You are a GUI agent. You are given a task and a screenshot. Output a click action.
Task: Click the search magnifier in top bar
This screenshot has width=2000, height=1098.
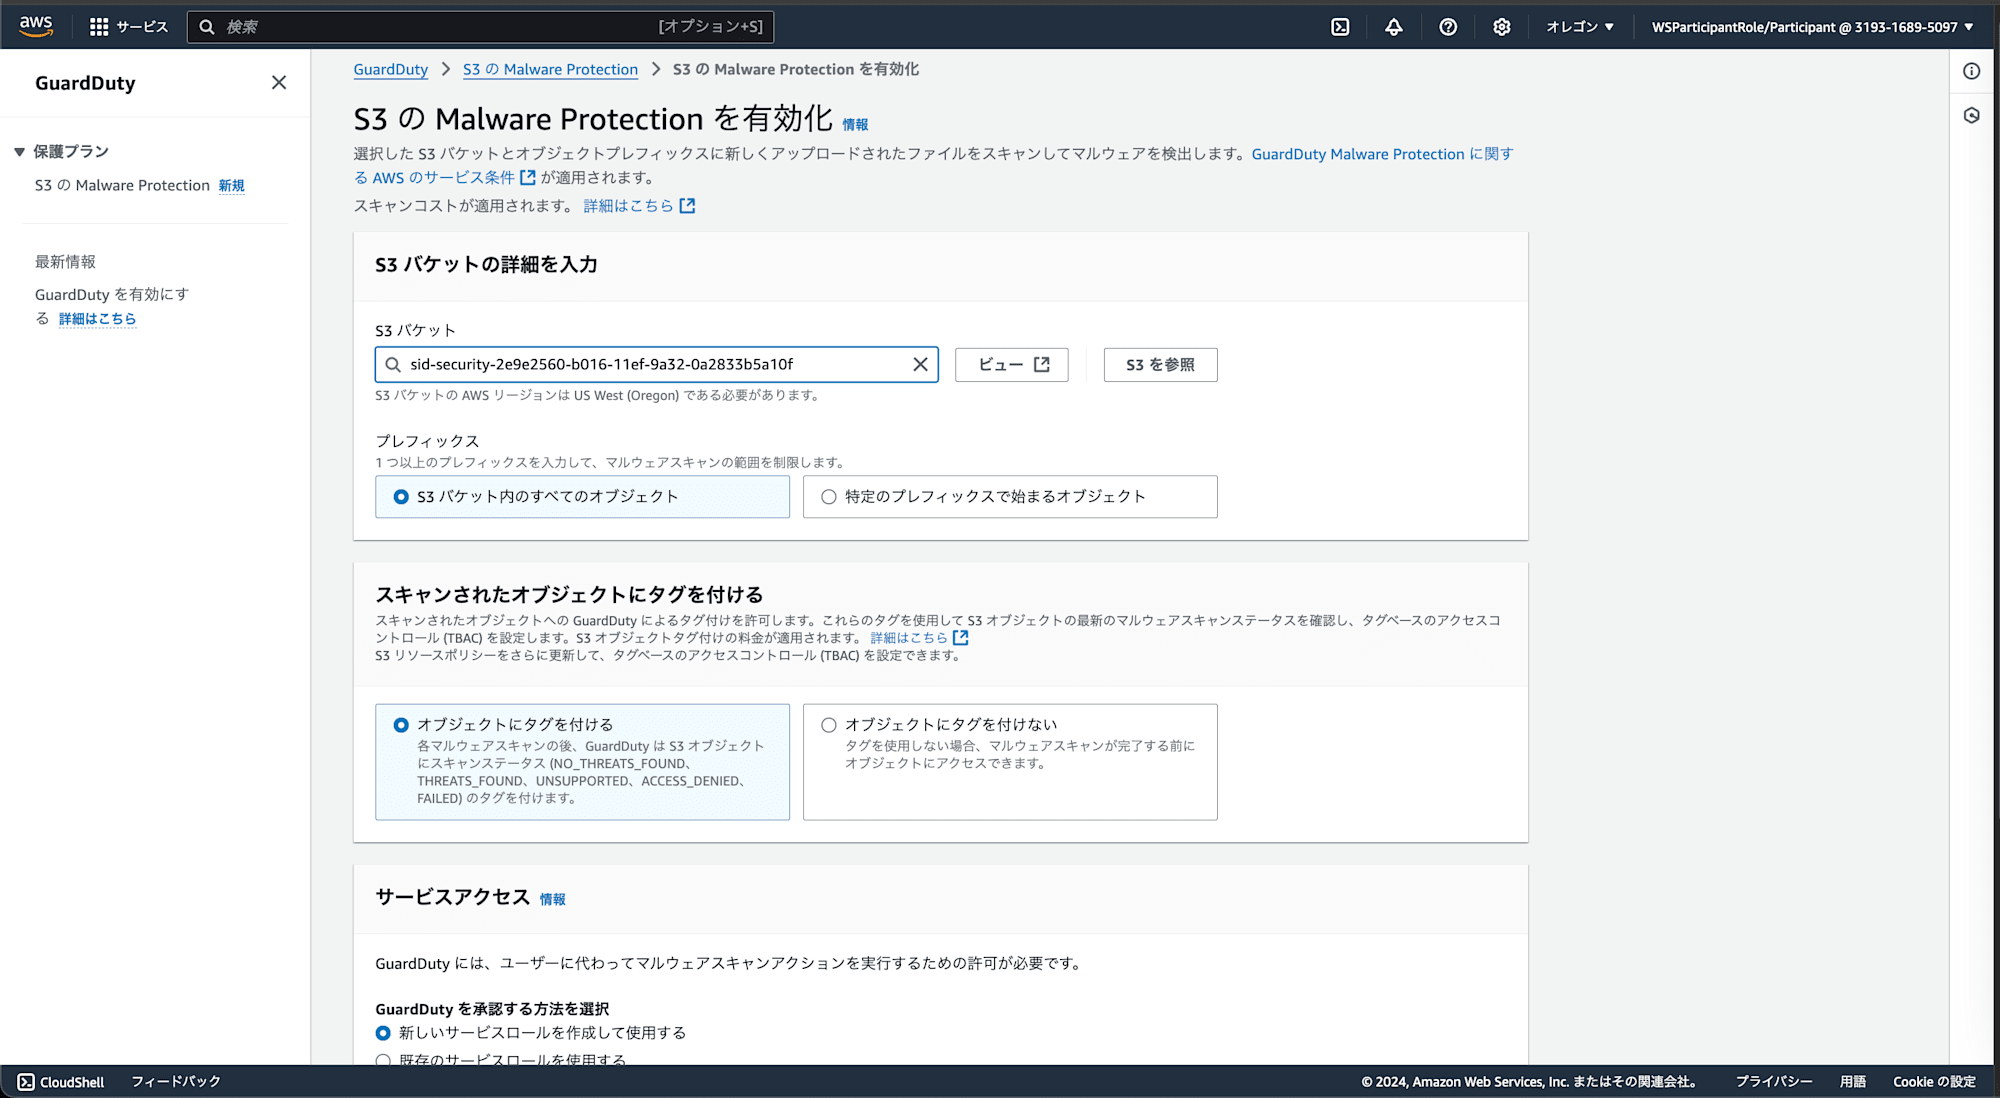pyautogui.click(x=207, y=27)
